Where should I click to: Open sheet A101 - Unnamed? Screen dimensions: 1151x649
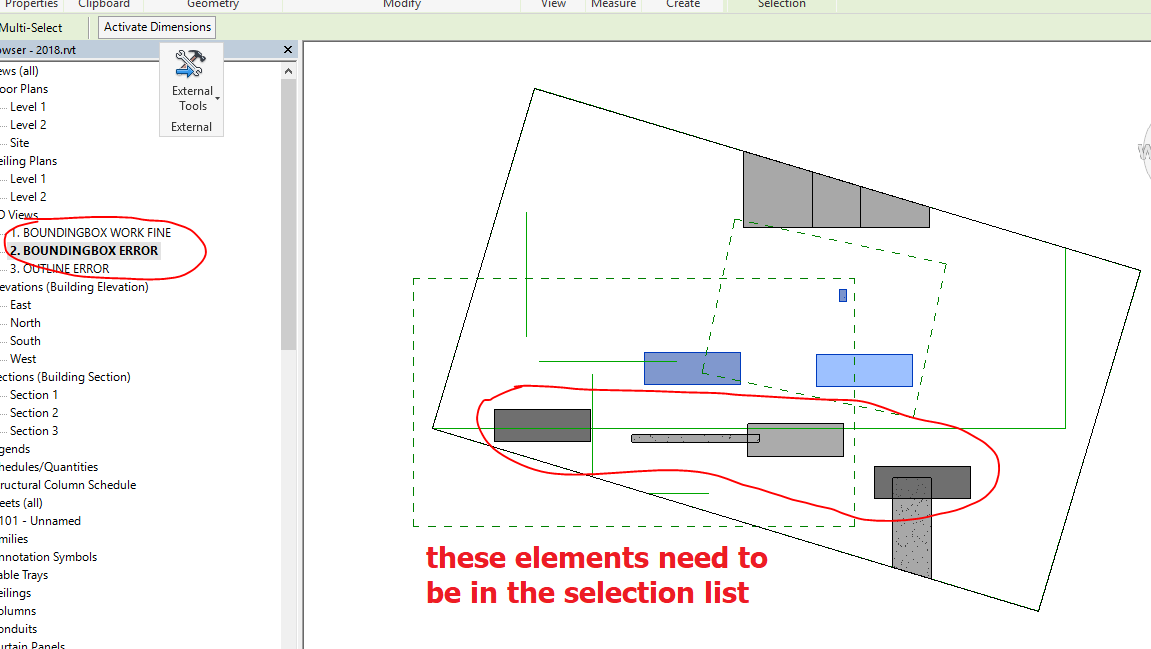40,520
